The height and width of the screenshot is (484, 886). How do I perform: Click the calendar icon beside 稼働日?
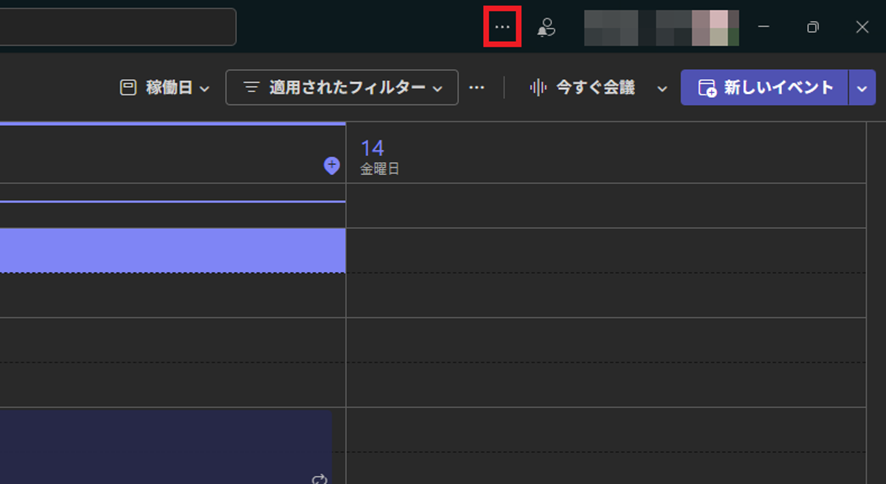[x=128, y=88]
